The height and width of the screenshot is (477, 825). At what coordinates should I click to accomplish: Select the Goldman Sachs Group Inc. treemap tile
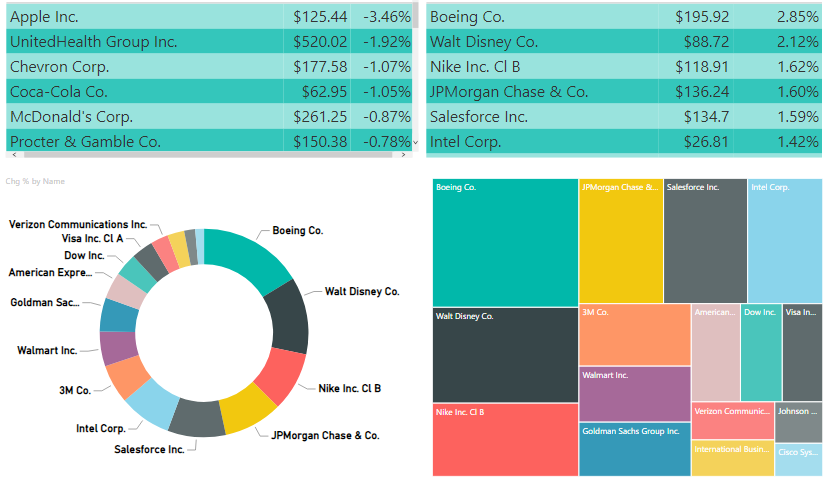635,449
